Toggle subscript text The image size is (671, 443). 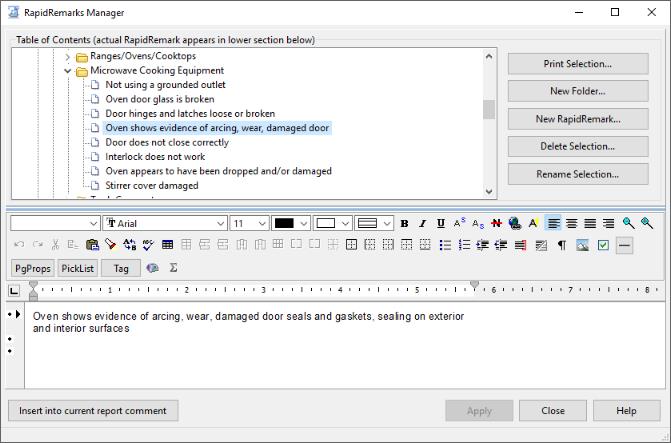click(x=478, y=223)
